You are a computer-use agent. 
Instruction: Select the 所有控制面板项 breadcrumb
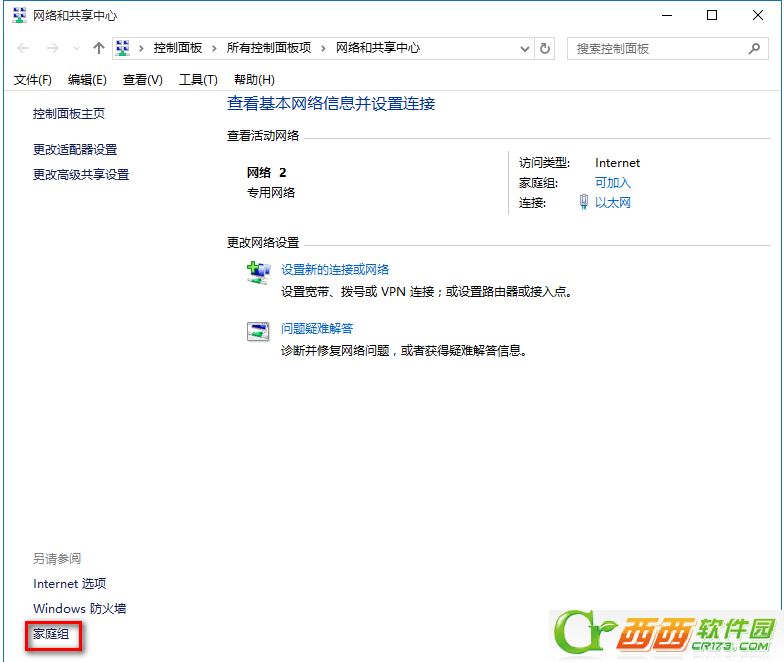tap(268, 48)
